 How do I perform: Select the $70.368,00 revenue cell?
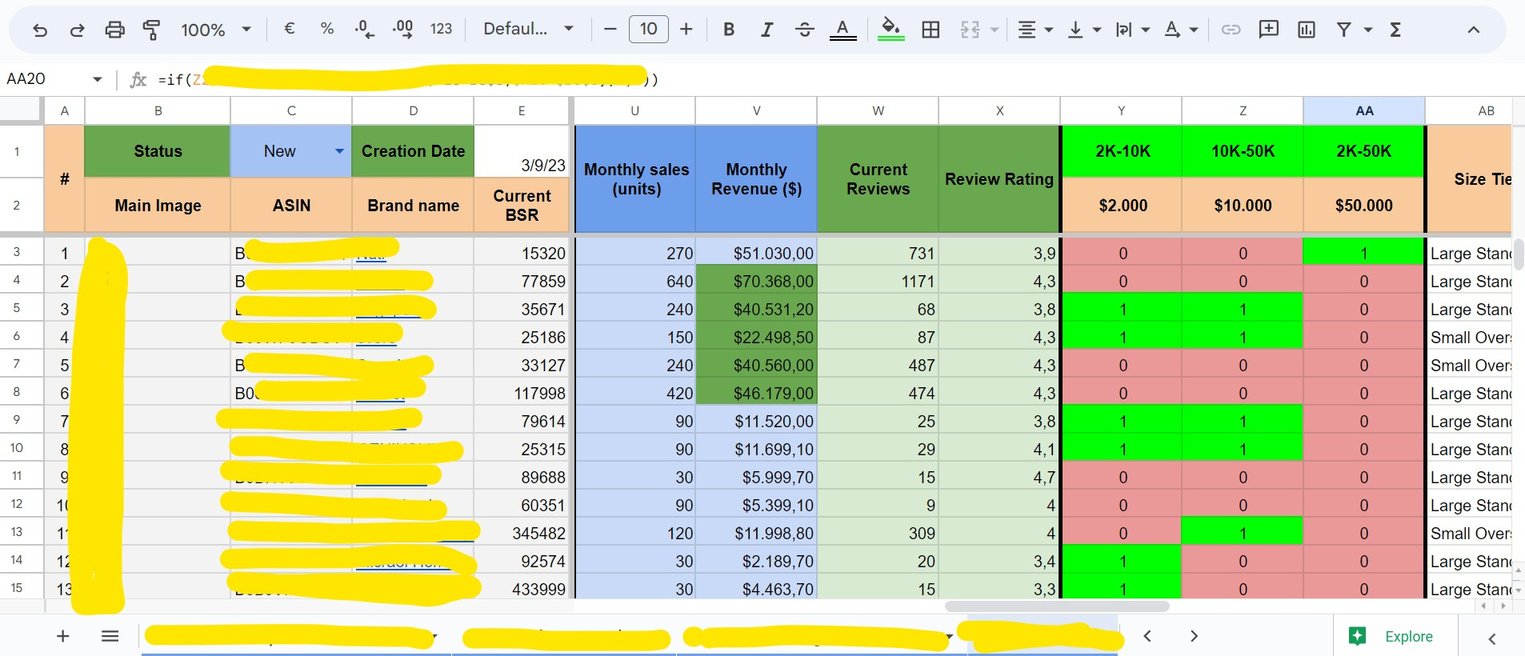click(756, 282)
